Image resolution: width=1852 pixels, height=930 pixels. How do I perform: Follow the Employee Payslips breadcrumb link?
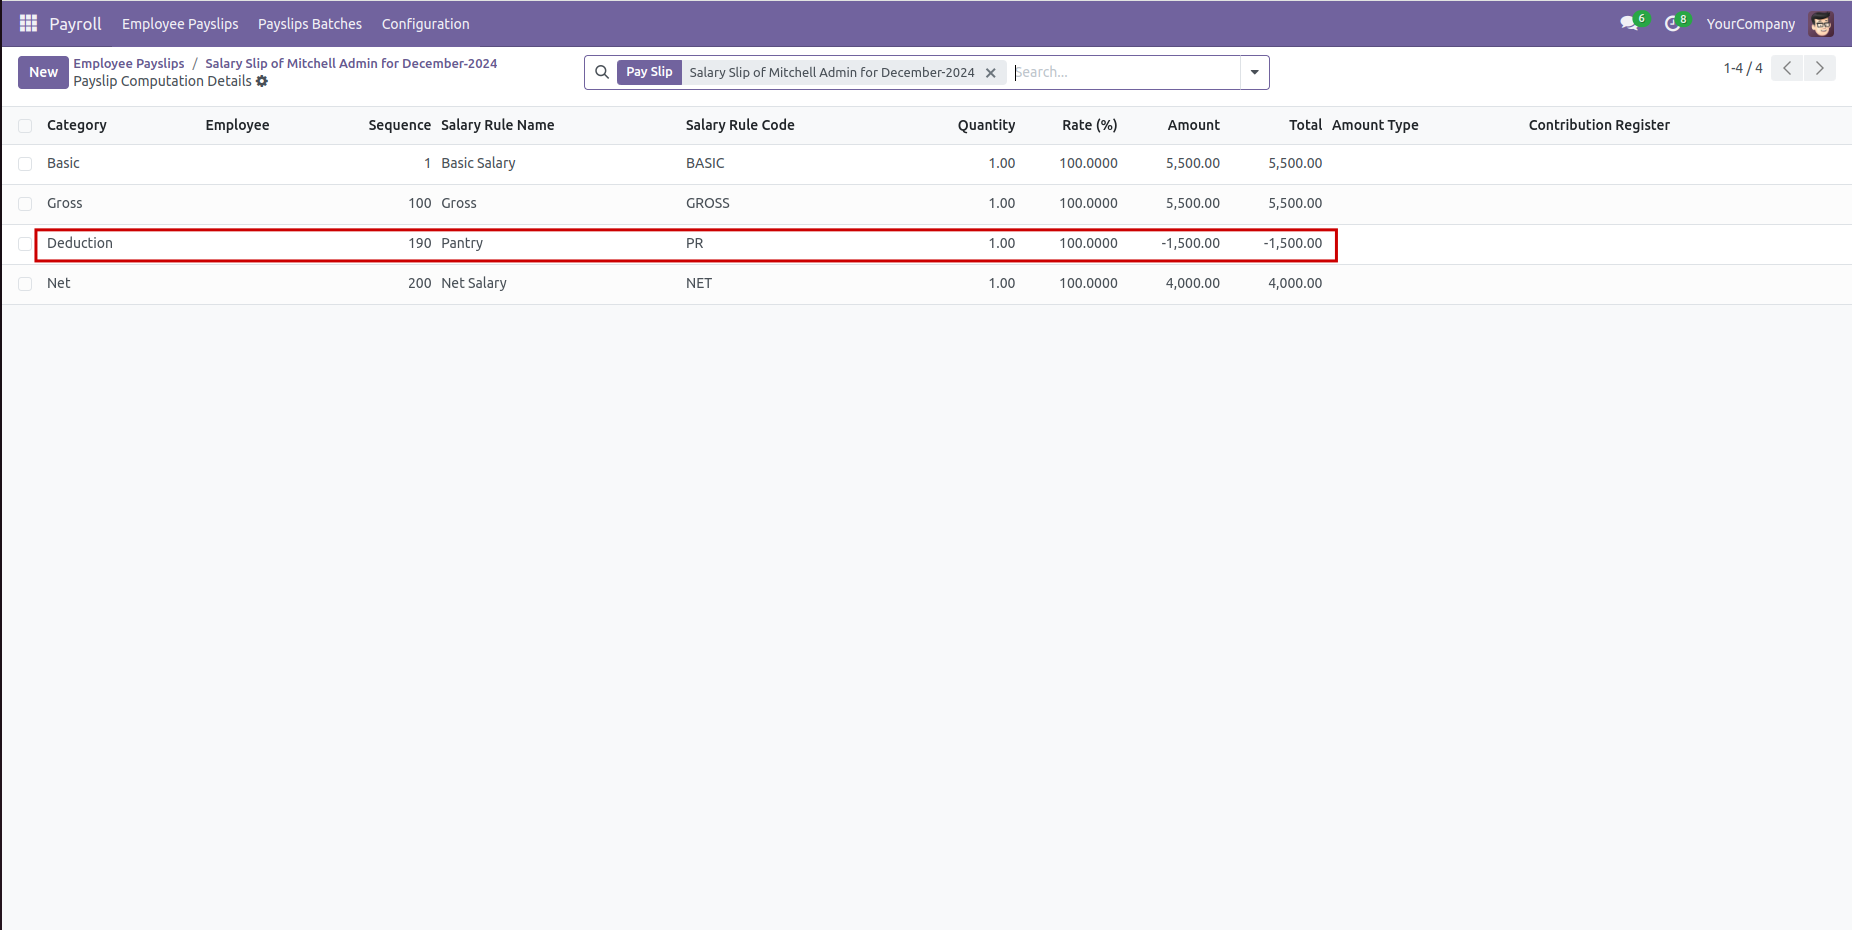[129, 63]
